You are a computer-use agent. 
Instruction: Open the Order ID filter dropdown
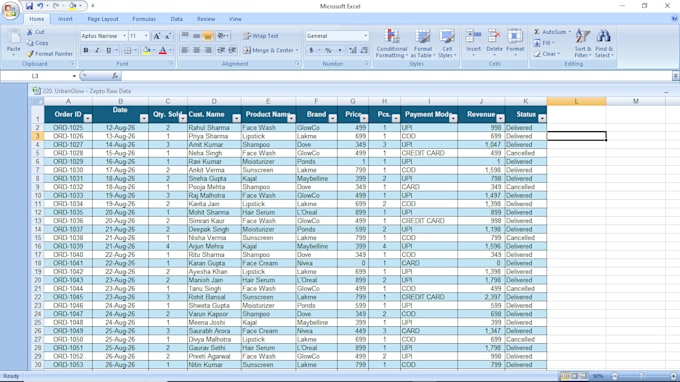point(88,118)
